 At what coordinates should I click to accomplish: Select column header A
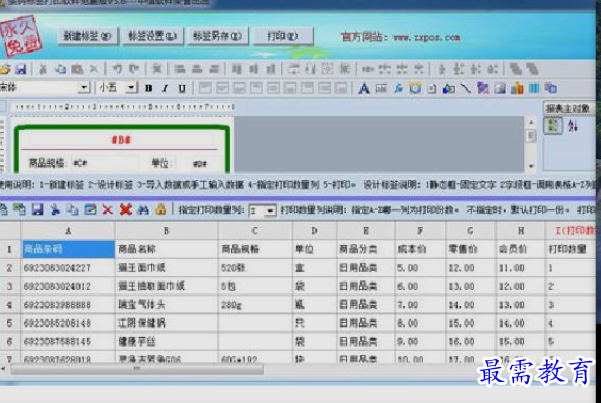68,231
